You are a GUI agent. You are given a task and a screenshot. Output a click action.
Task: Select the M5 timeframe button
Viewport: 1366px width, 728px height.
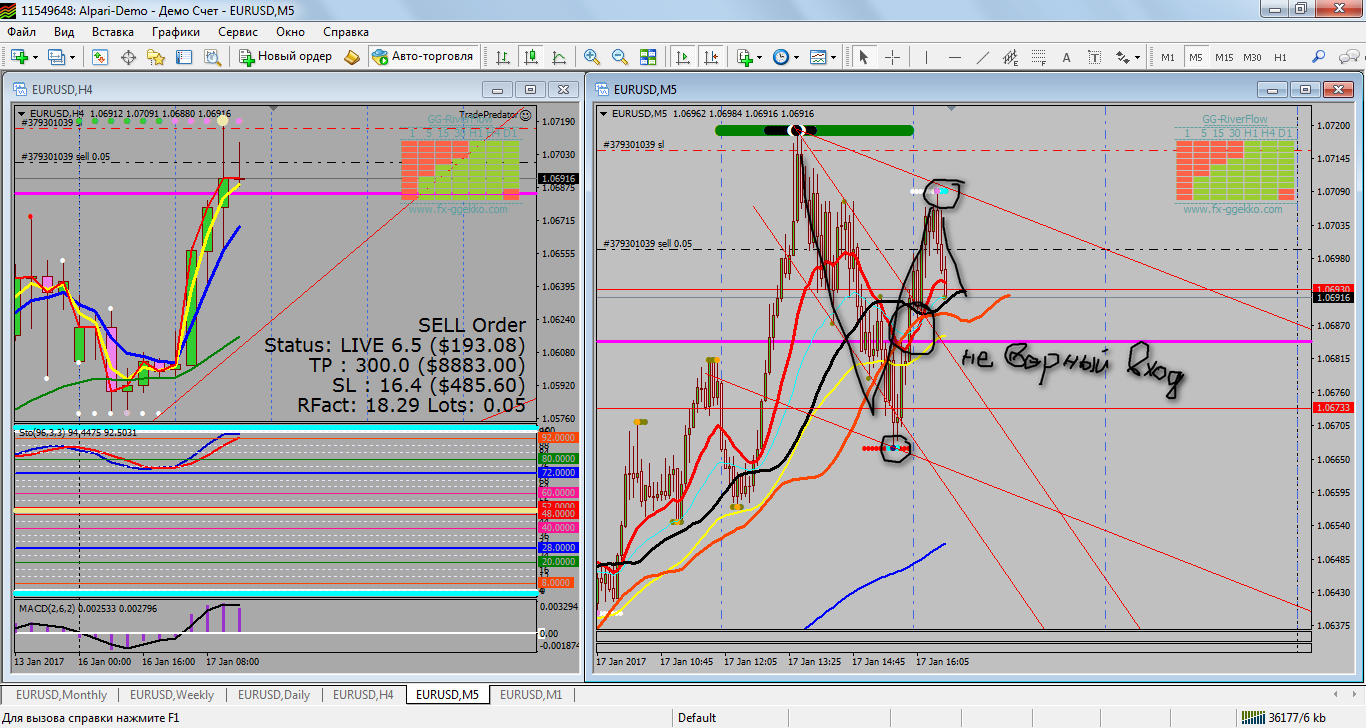pyautogui.click(x=1196, y=57)
